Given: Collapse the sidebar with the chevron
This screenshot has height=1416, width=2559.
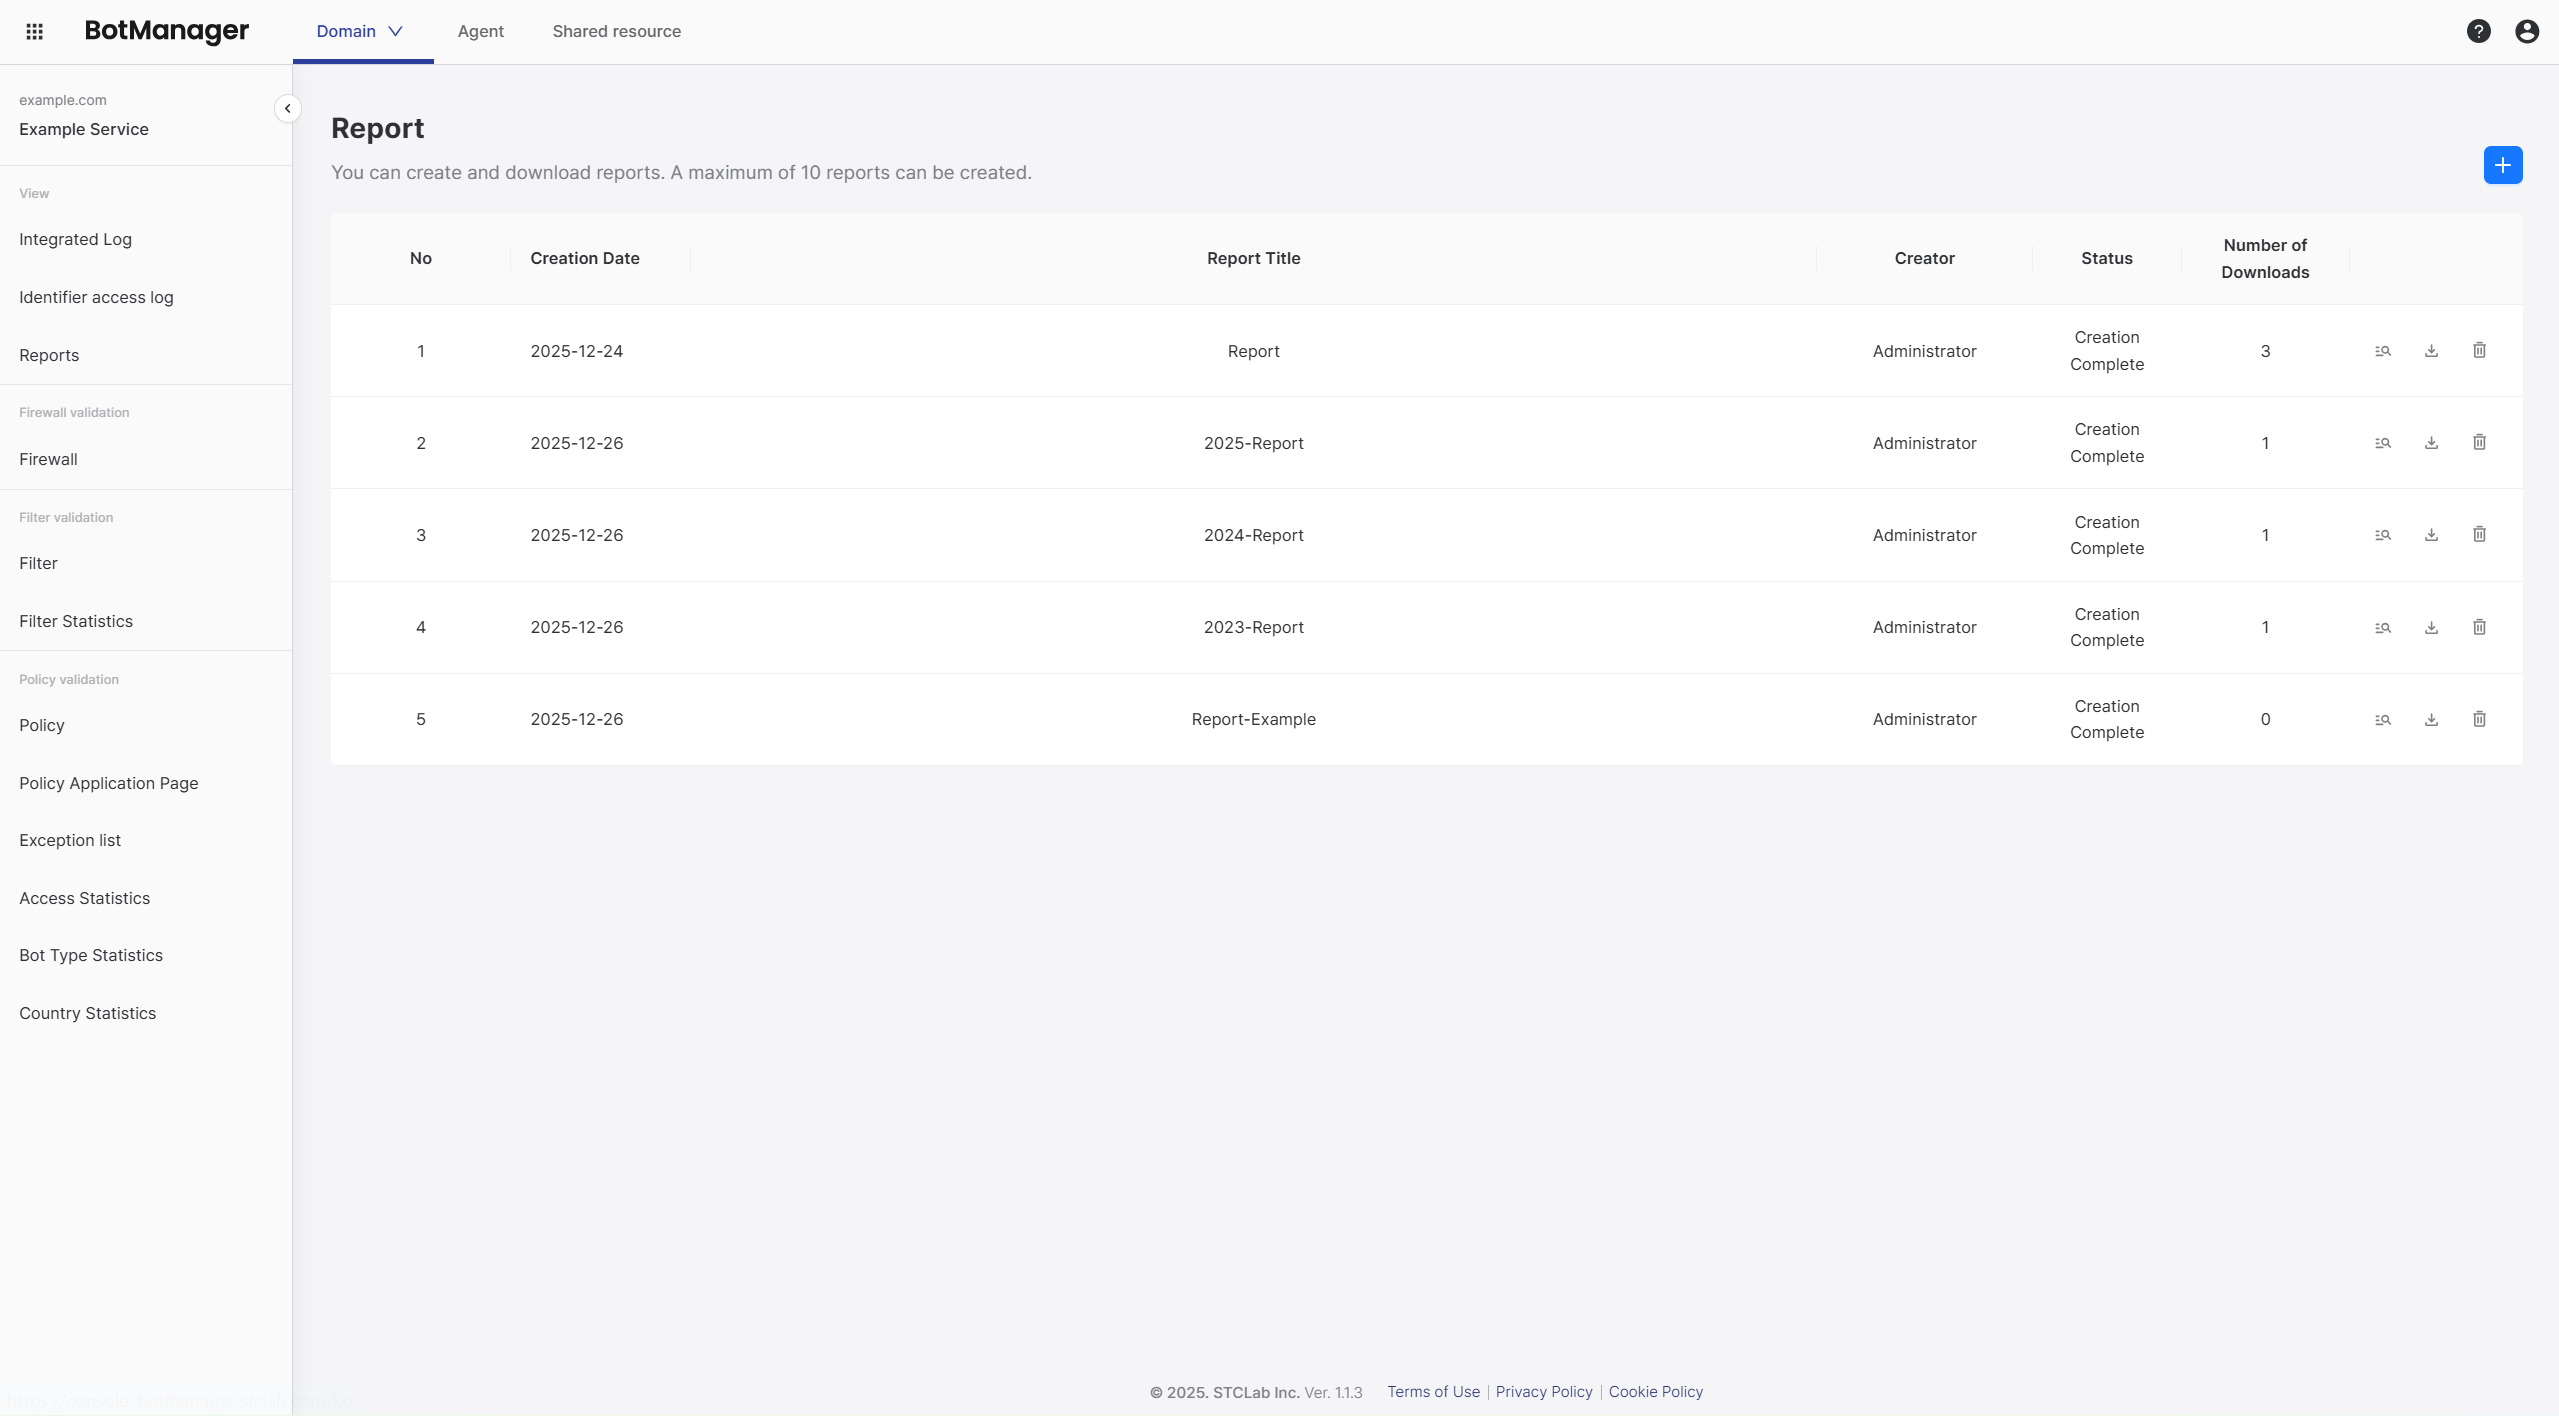Looking at the screenshot, I should [x=288, y=108].
